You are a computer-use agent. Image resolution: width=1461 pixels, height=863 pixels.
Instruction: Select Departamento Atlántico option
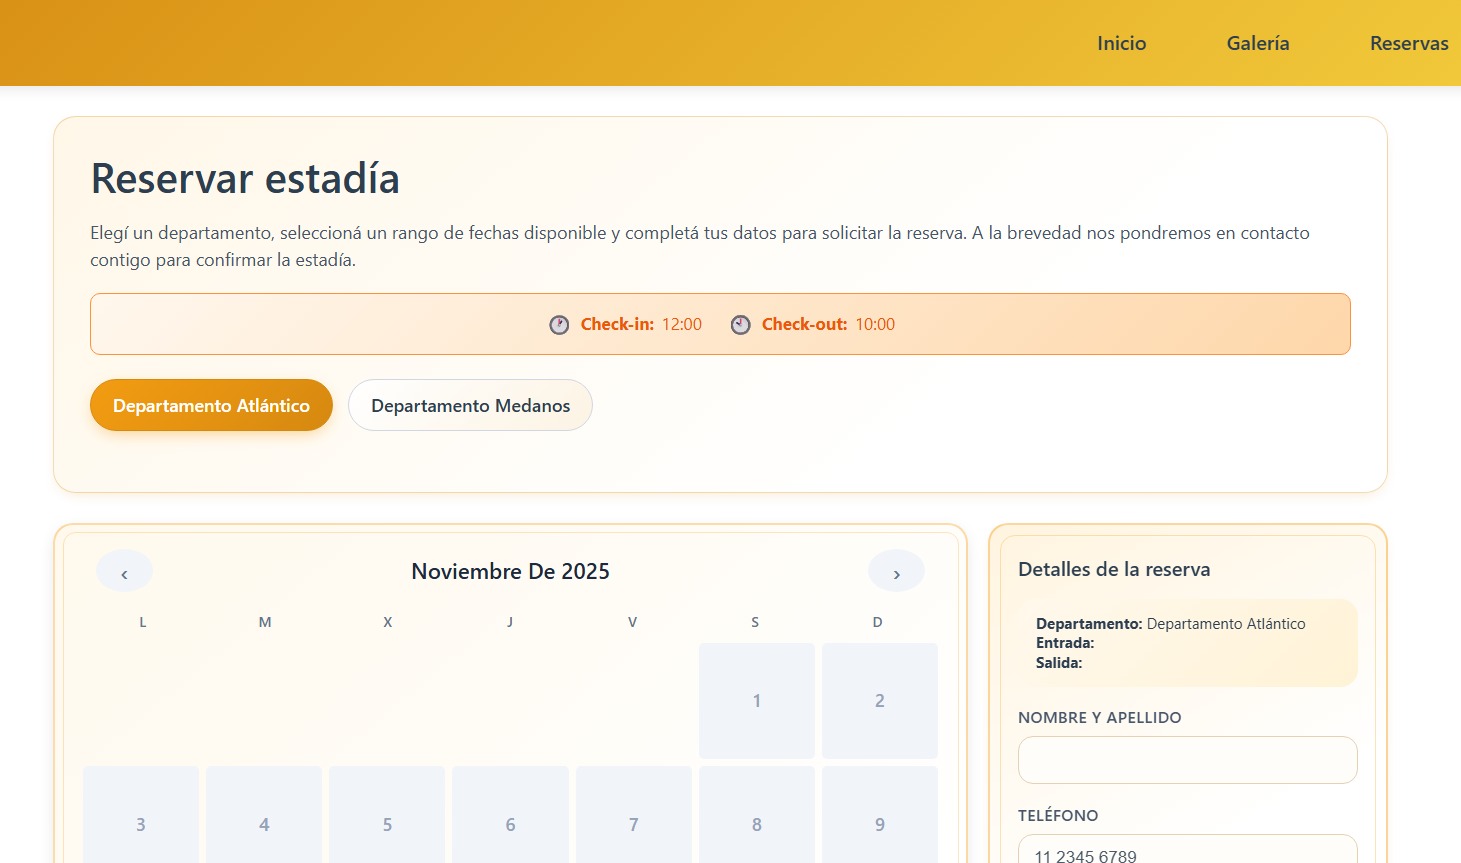tap(211, 406)
